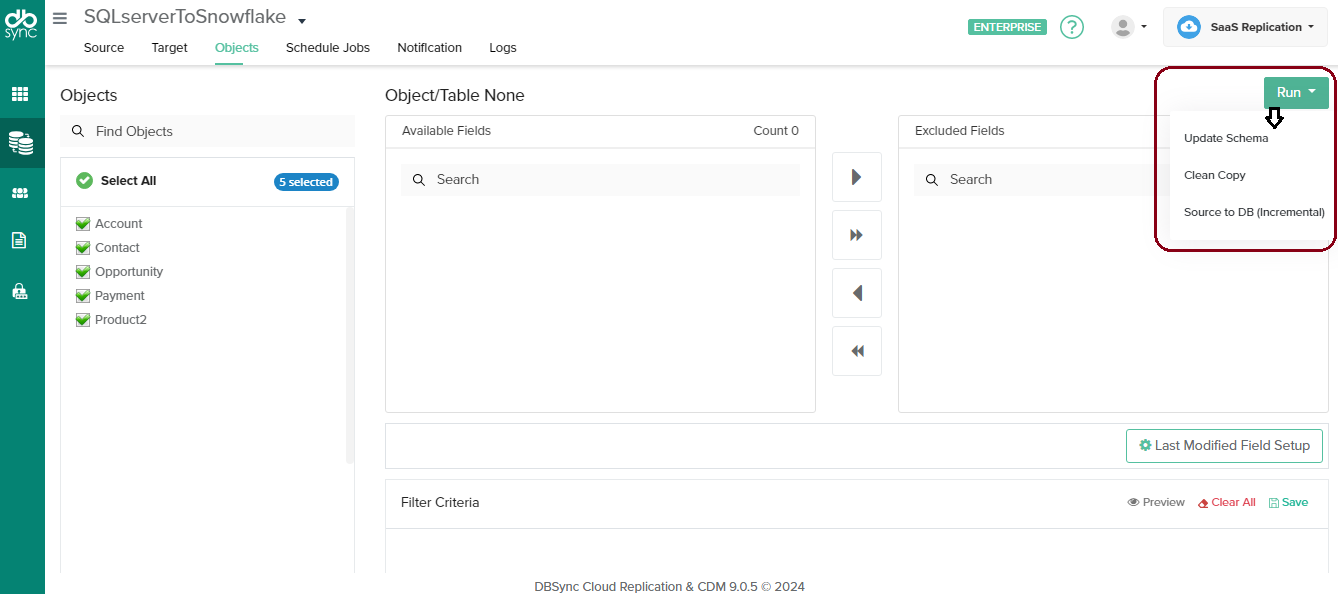Expand the user account avatar dropdown
The image size is (1338, 594).
click(x=1129, y=26)
